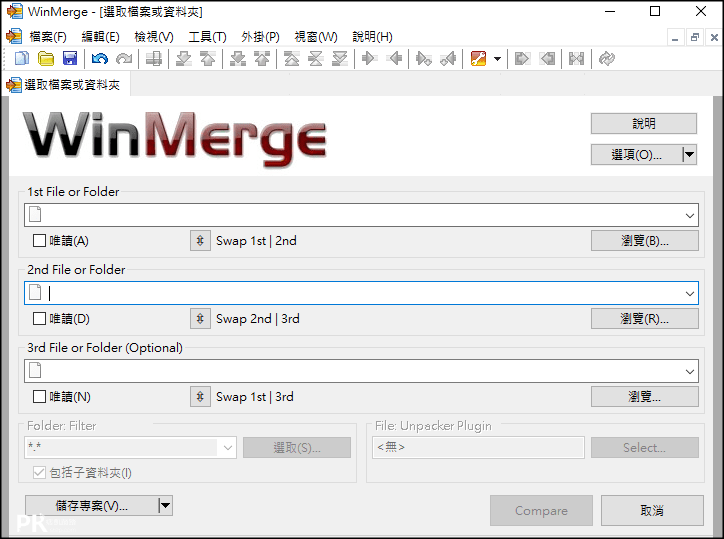The height and width of the screenshot is (539, 724).
Task: Click the Current Difference toolbar icon
Action: click(x=316, y=59)
